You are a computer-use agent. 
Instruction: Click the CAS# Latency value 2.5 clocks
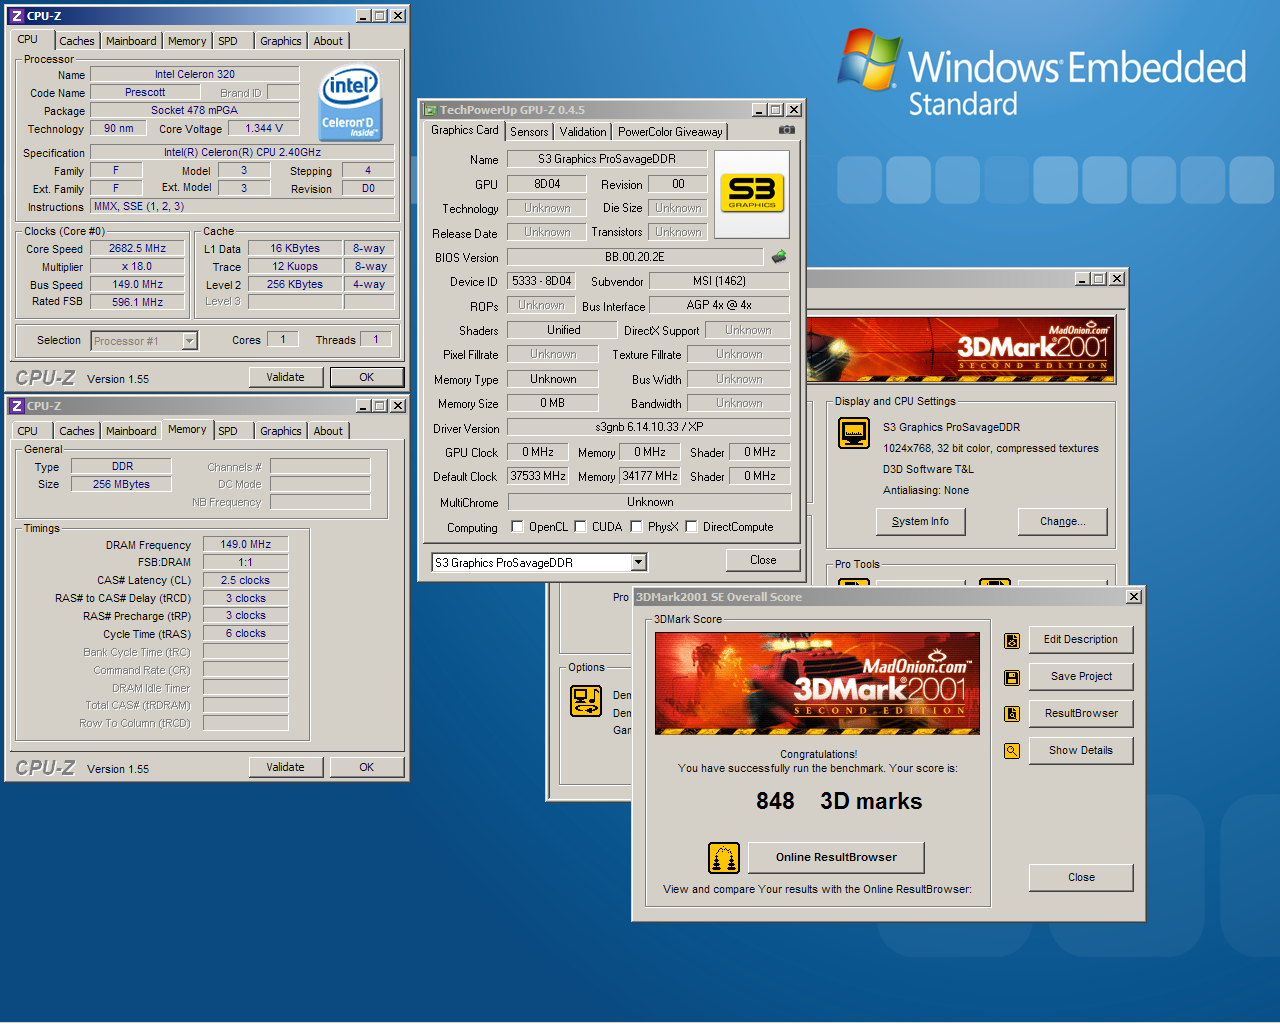tap(246, 581)
